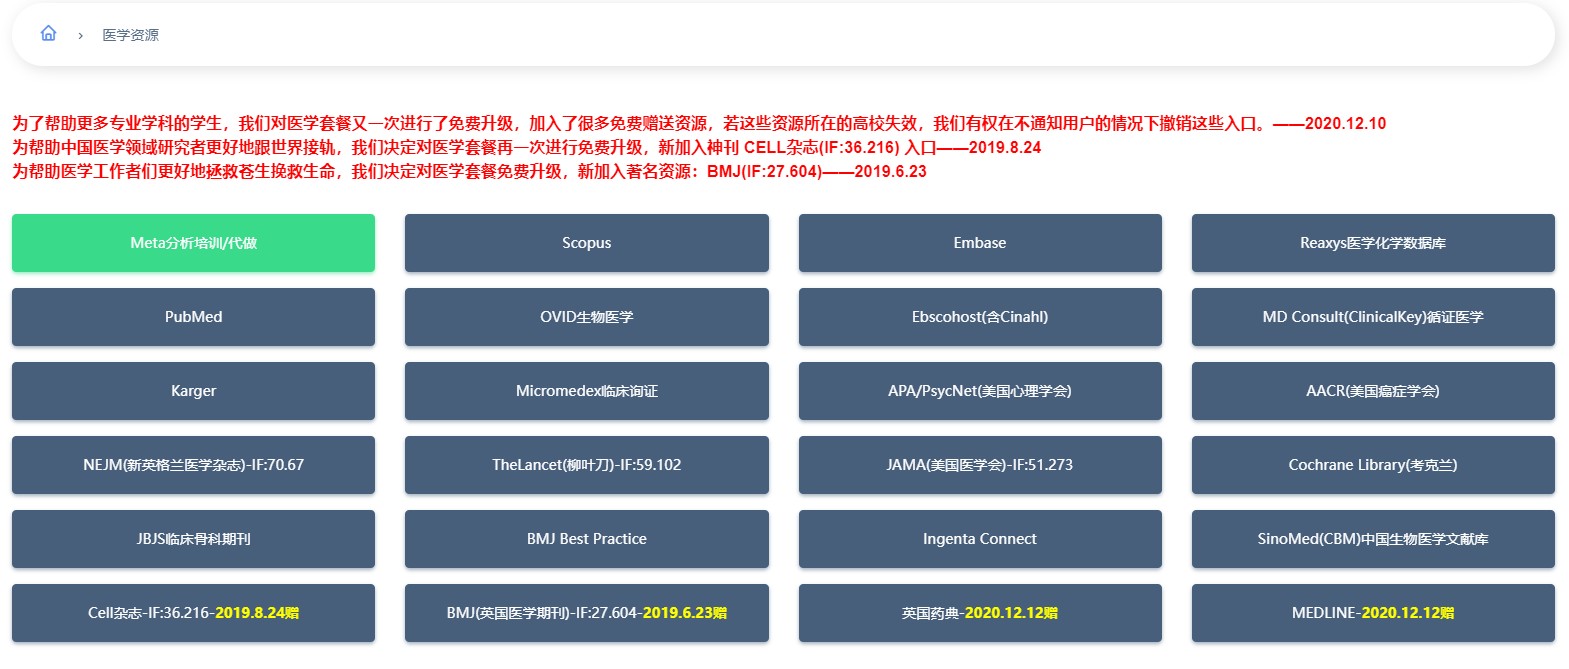Open SinoMed(CBM)中国生物医学文献库
This screenshot has width=1569, height=669.
[1373, 539]
